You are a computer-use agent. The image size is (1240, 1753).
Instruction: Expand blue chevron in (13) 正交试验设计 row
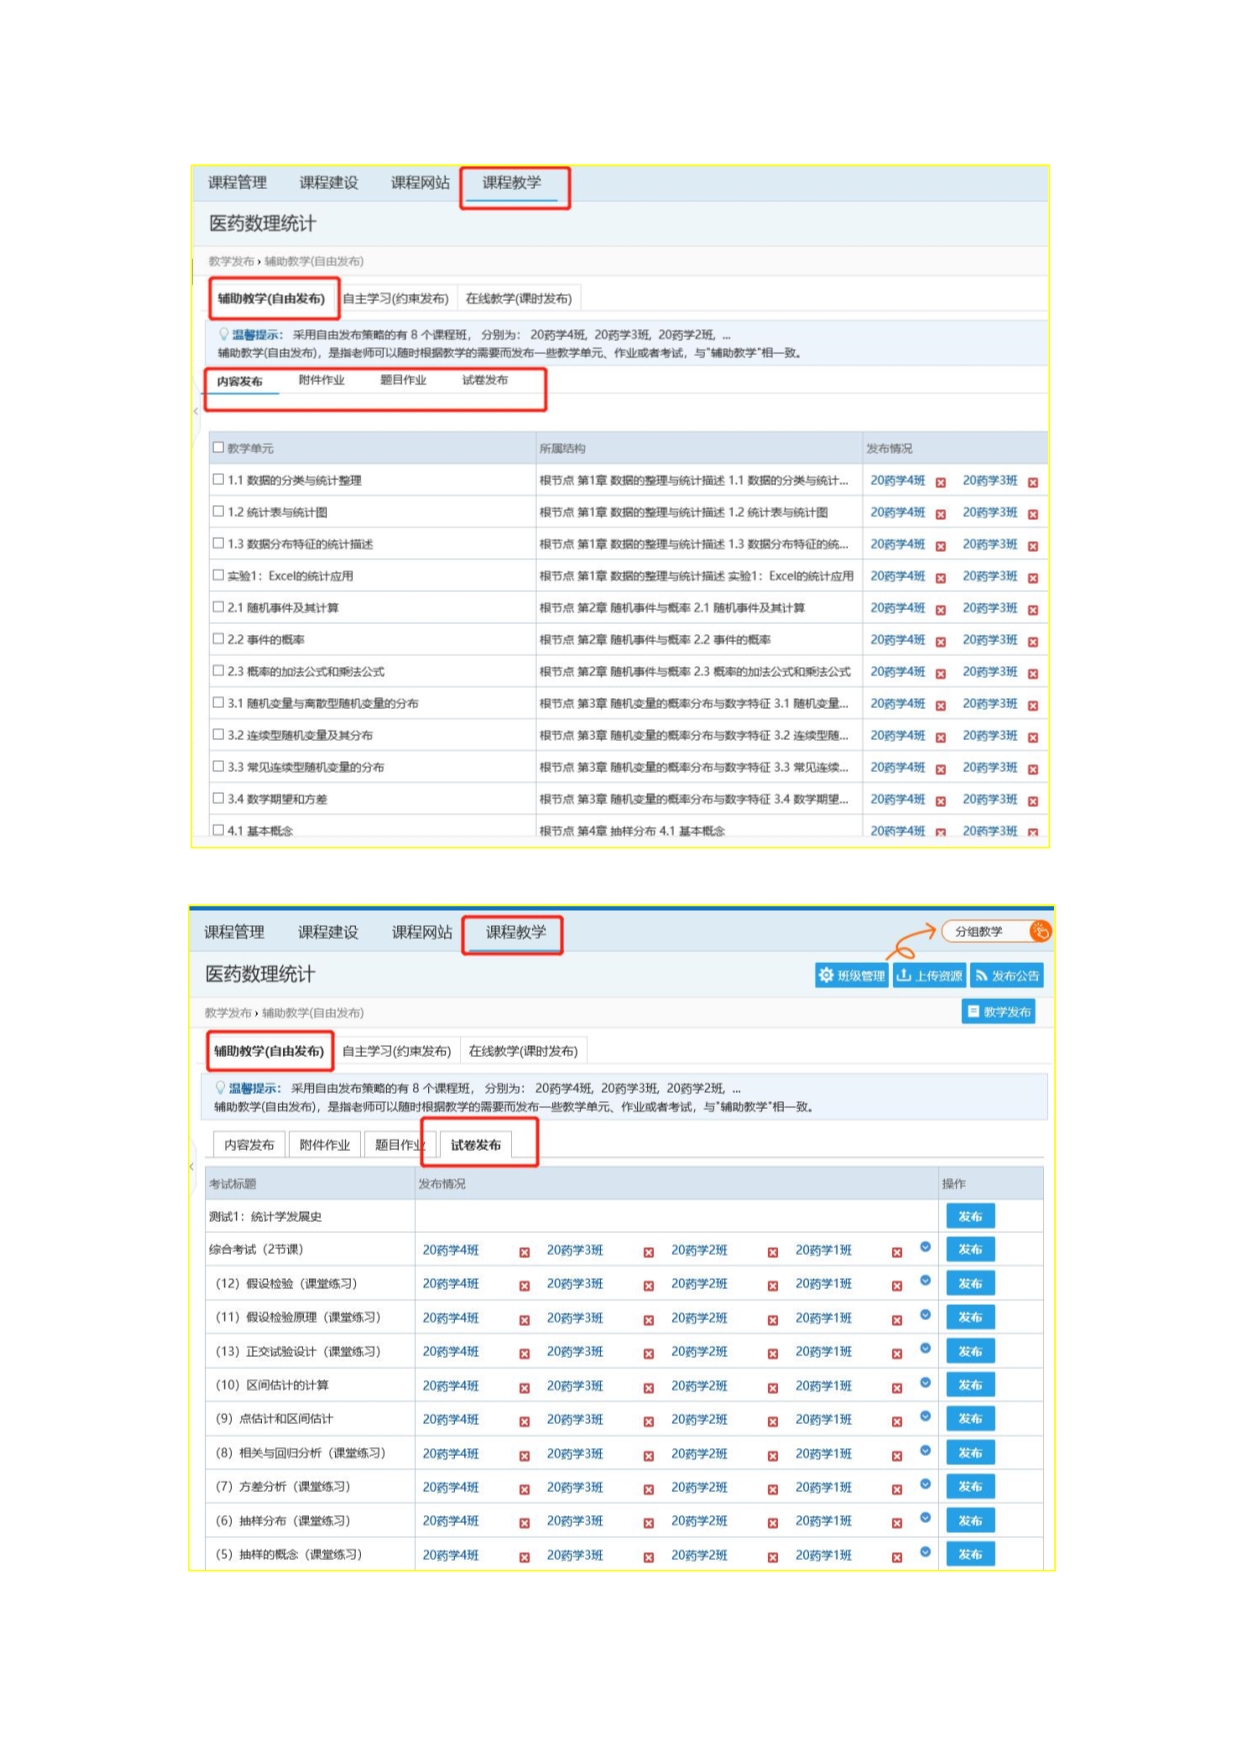(925, 1349)
